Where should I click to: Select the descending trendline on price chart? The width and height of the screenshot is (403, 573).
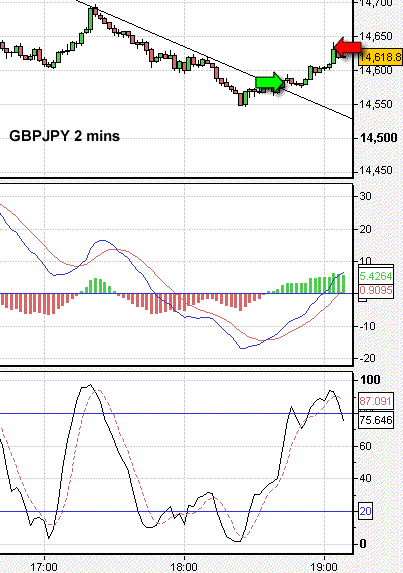click(214, 60)
